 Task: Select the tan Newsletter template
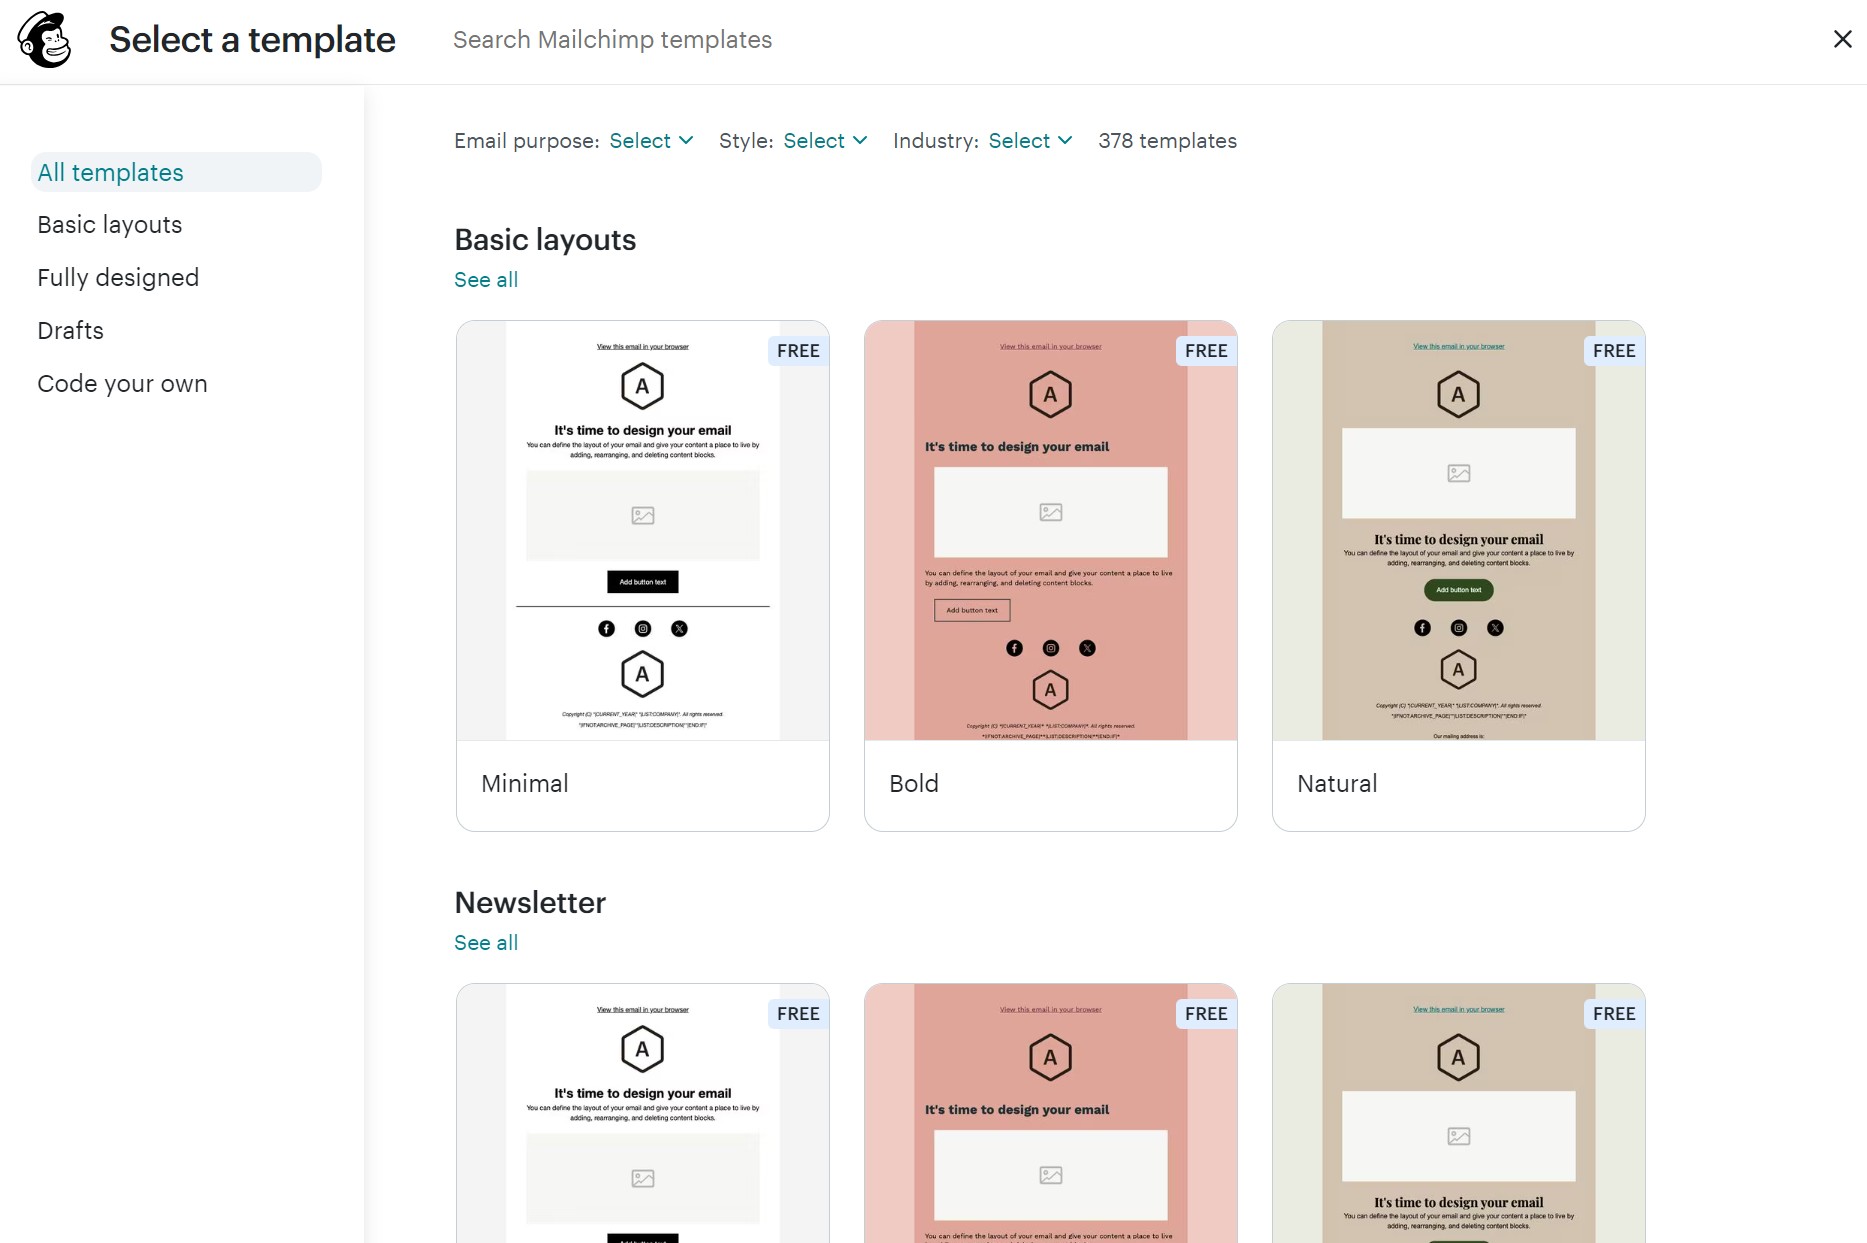[x=1458, y=1110]
